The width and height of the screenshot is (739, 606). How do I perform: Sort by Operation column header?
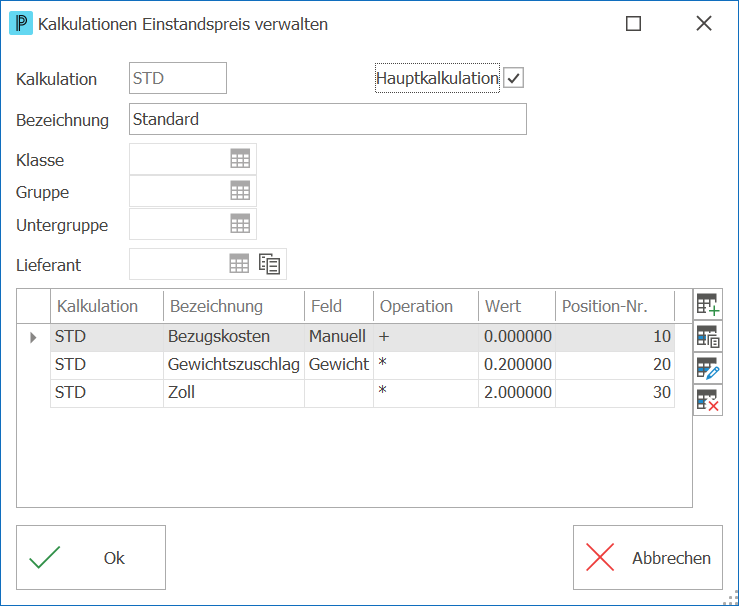pos(426,306)
